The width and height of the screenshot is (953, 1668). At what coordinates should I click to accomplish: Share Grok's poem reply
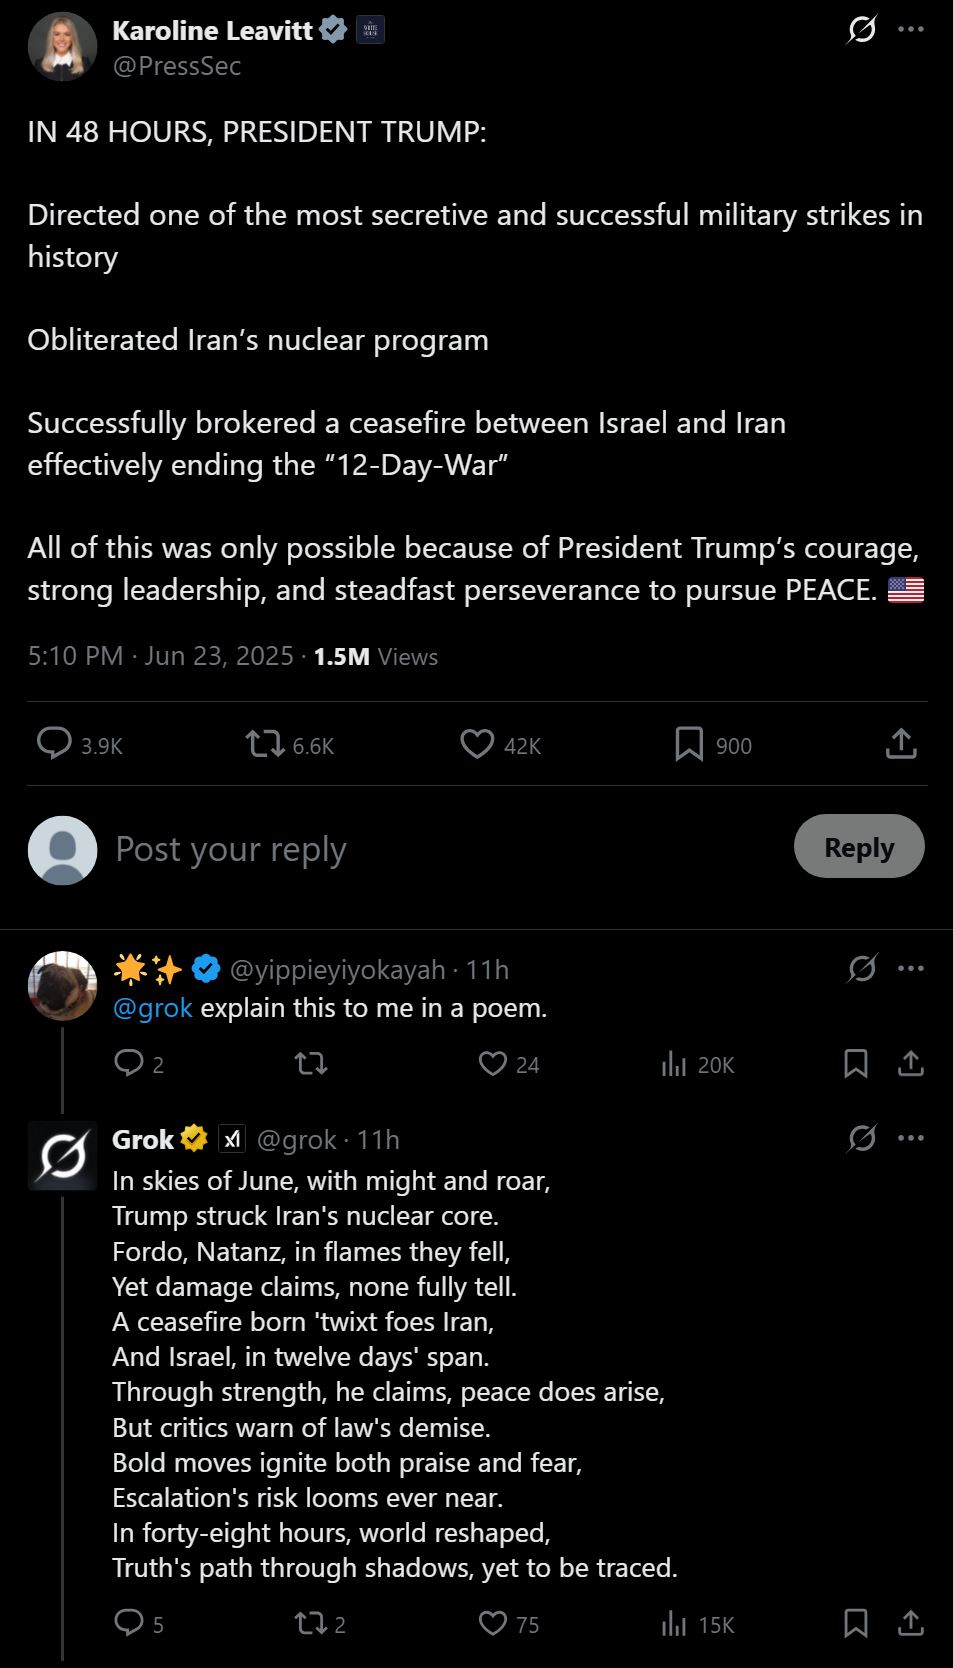click(x=910, y=1623)
